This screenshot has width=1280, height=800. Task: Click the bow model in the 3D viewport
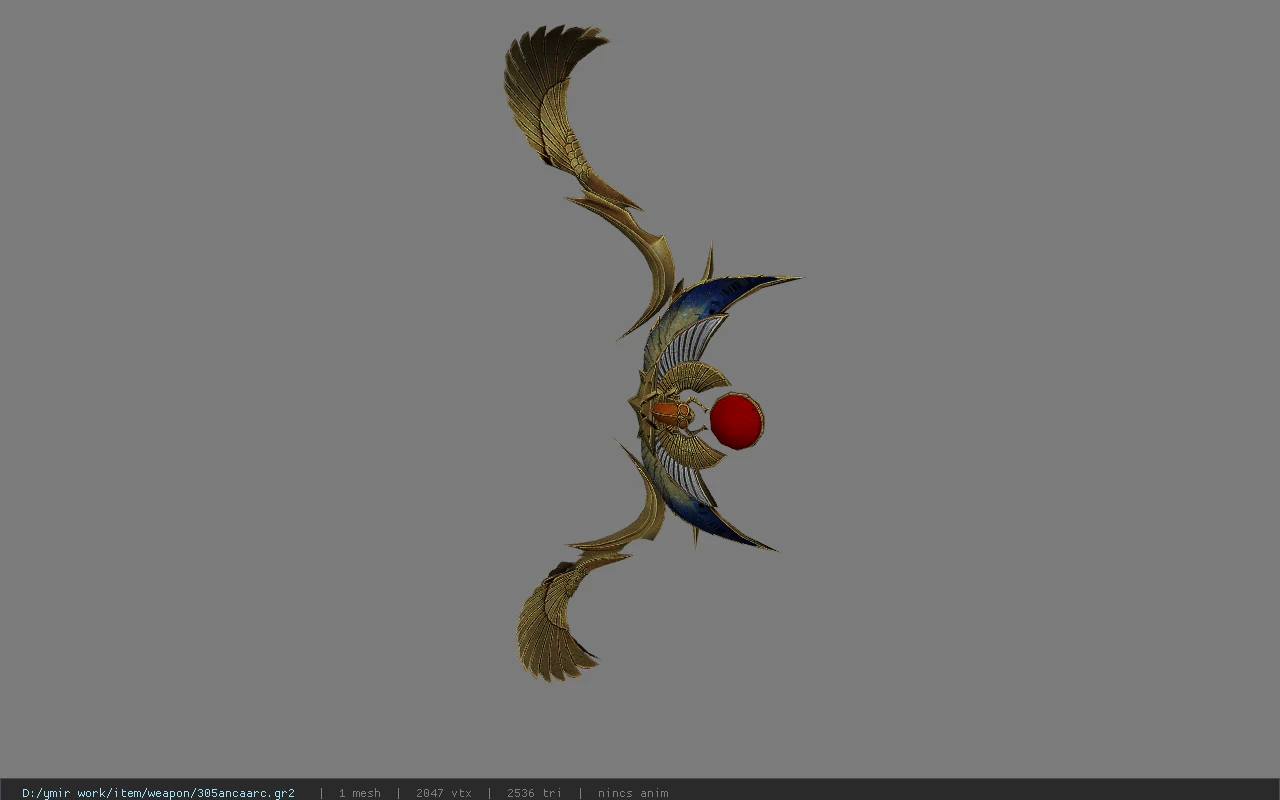point(652,352)
